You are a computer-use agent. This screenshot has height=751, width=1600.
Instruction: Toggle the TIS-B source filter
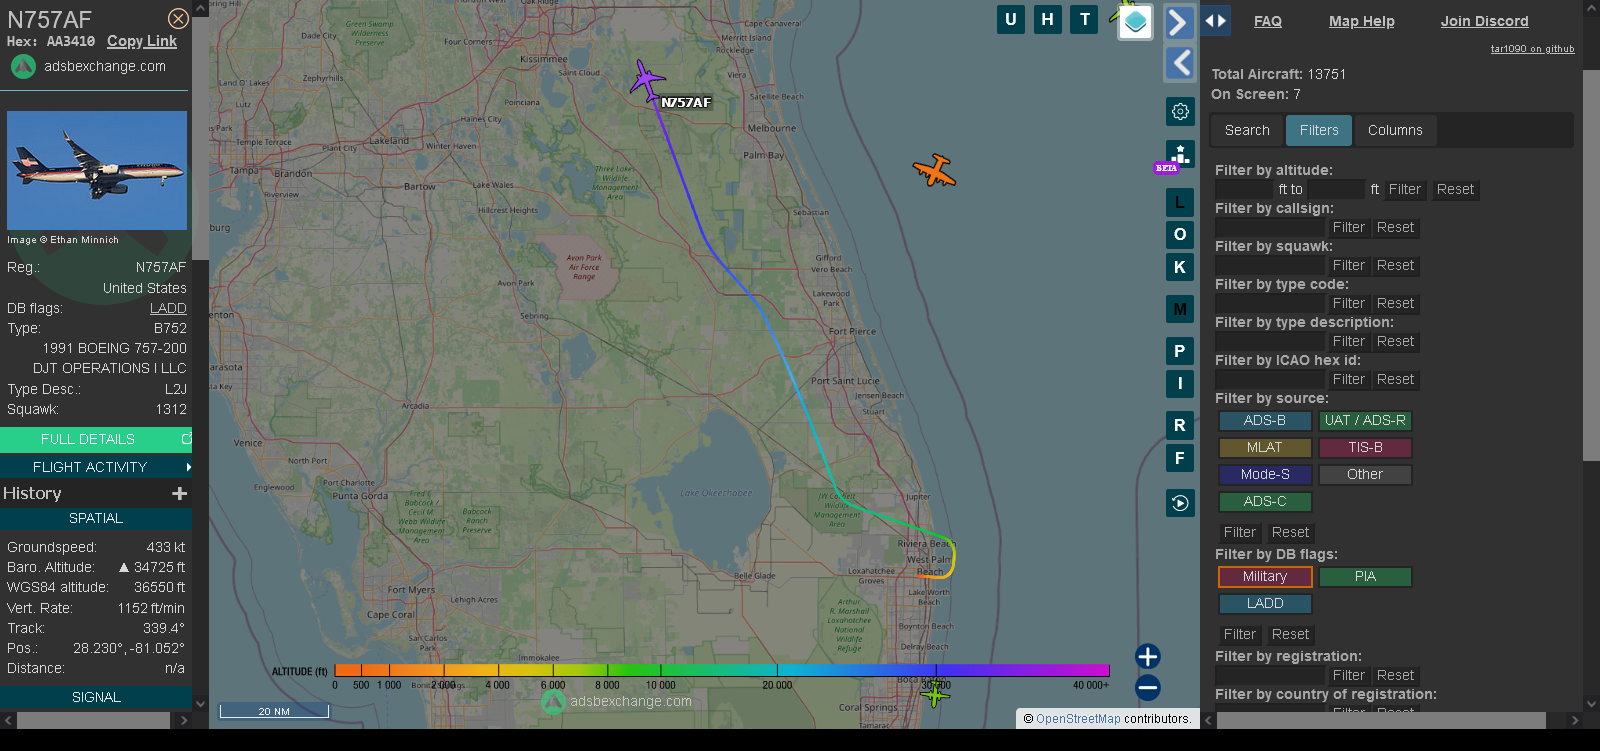pos(1365,448)
